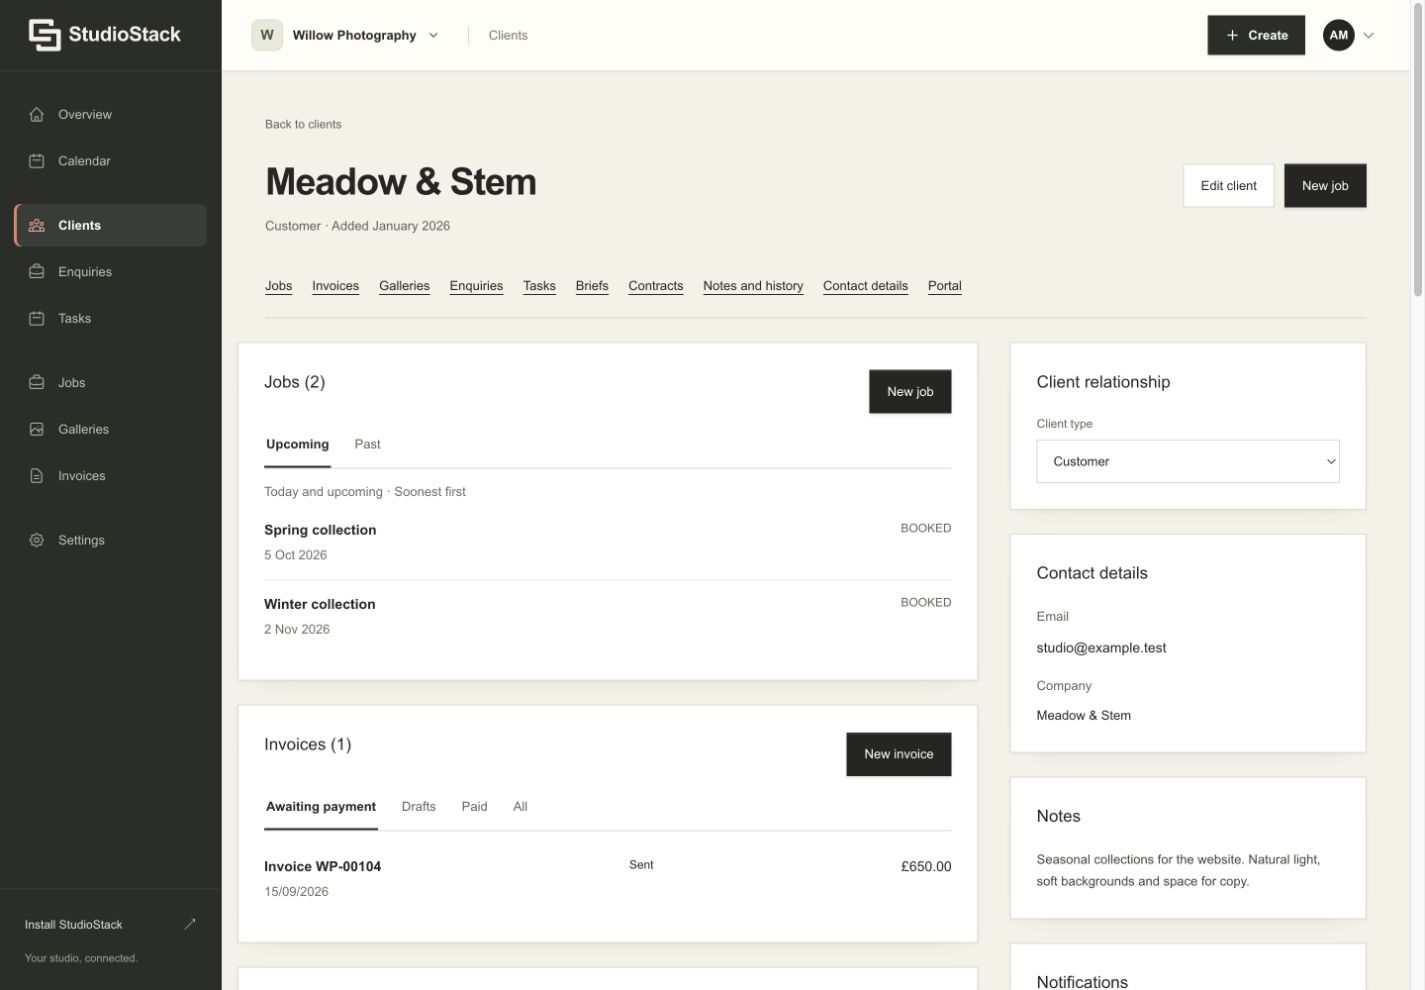1425x990 pixels.
Task: Click the Create button in the header
Action: point(1256,35)
